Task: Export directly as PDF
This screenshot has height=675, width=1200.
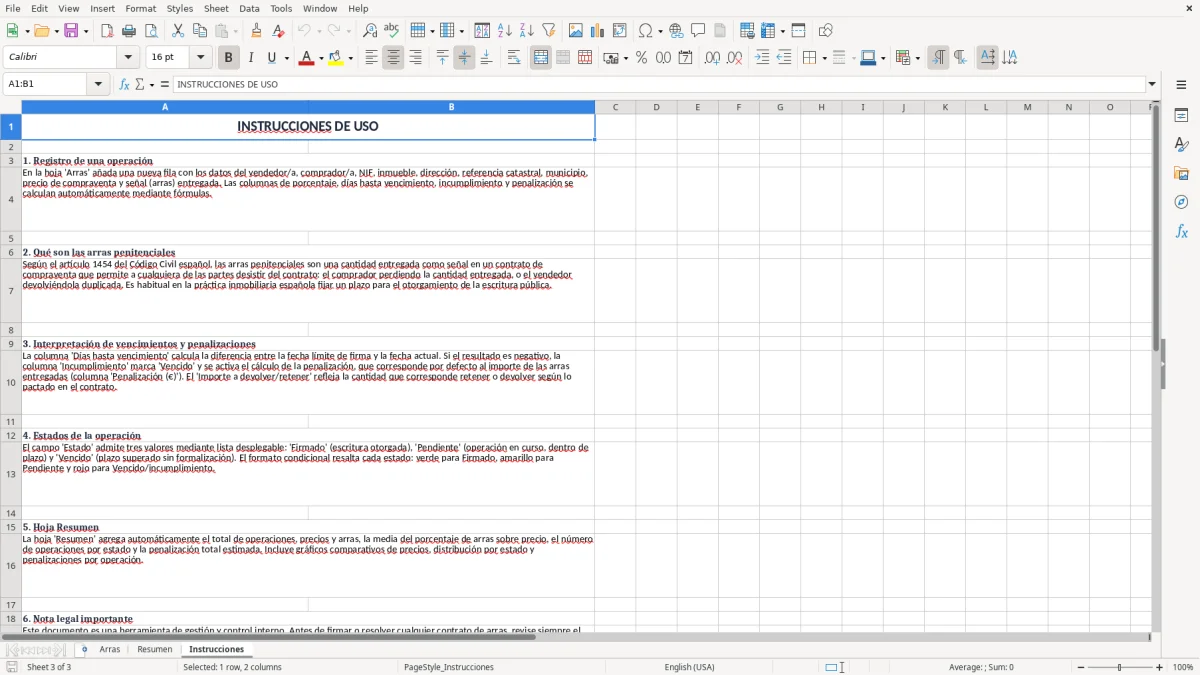Action: pyautogui.click(x=107, y=31)
